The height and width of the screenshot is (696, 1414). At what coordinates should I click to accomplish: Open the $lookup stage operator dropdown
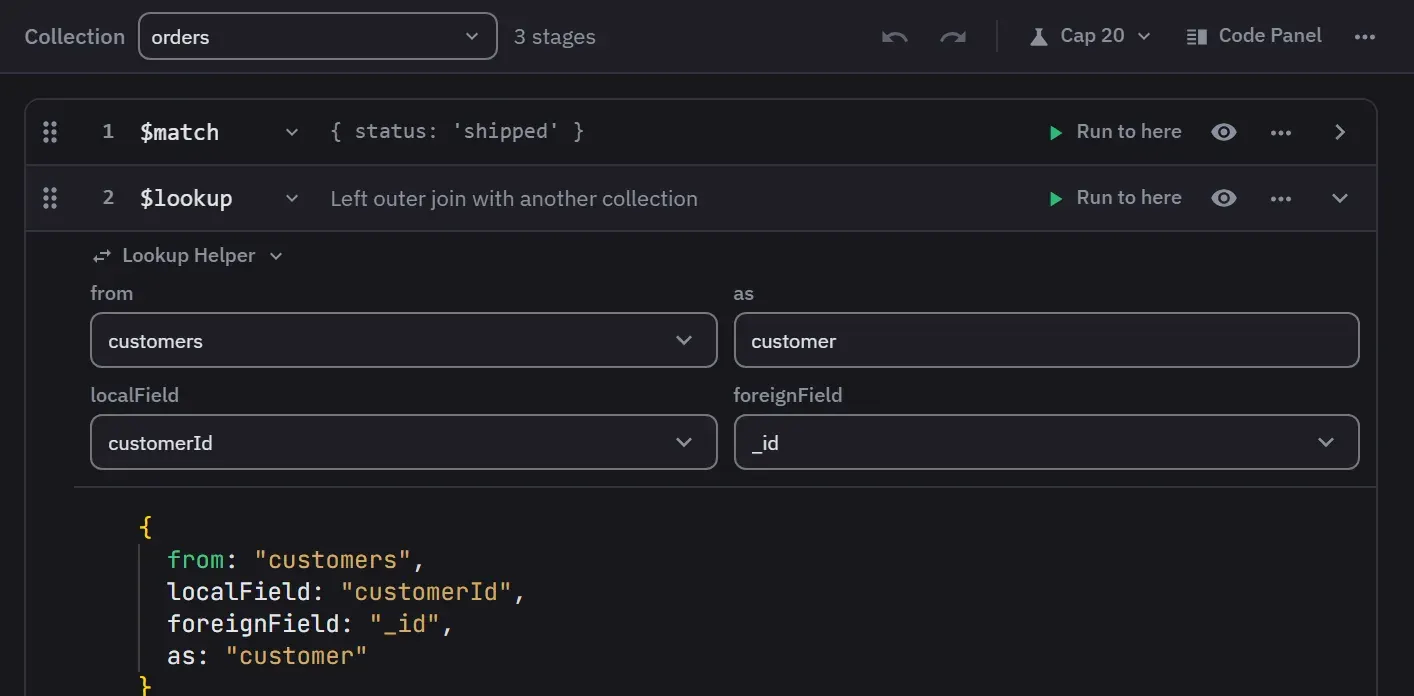pos(292,198)
